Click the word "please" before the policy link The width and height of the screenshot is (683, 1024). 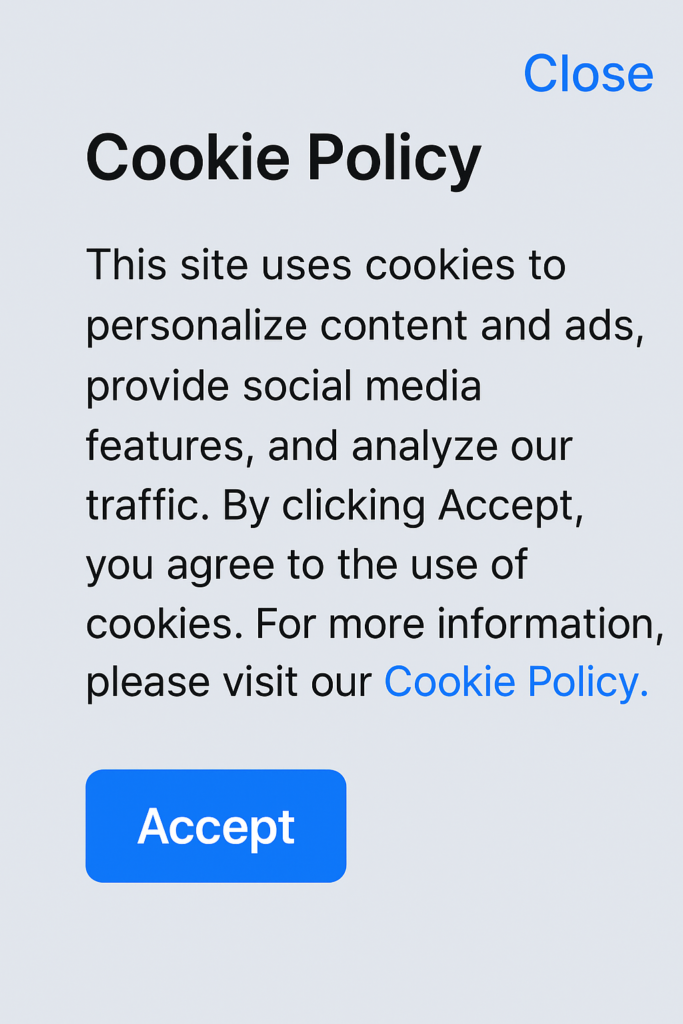point(148,684)
